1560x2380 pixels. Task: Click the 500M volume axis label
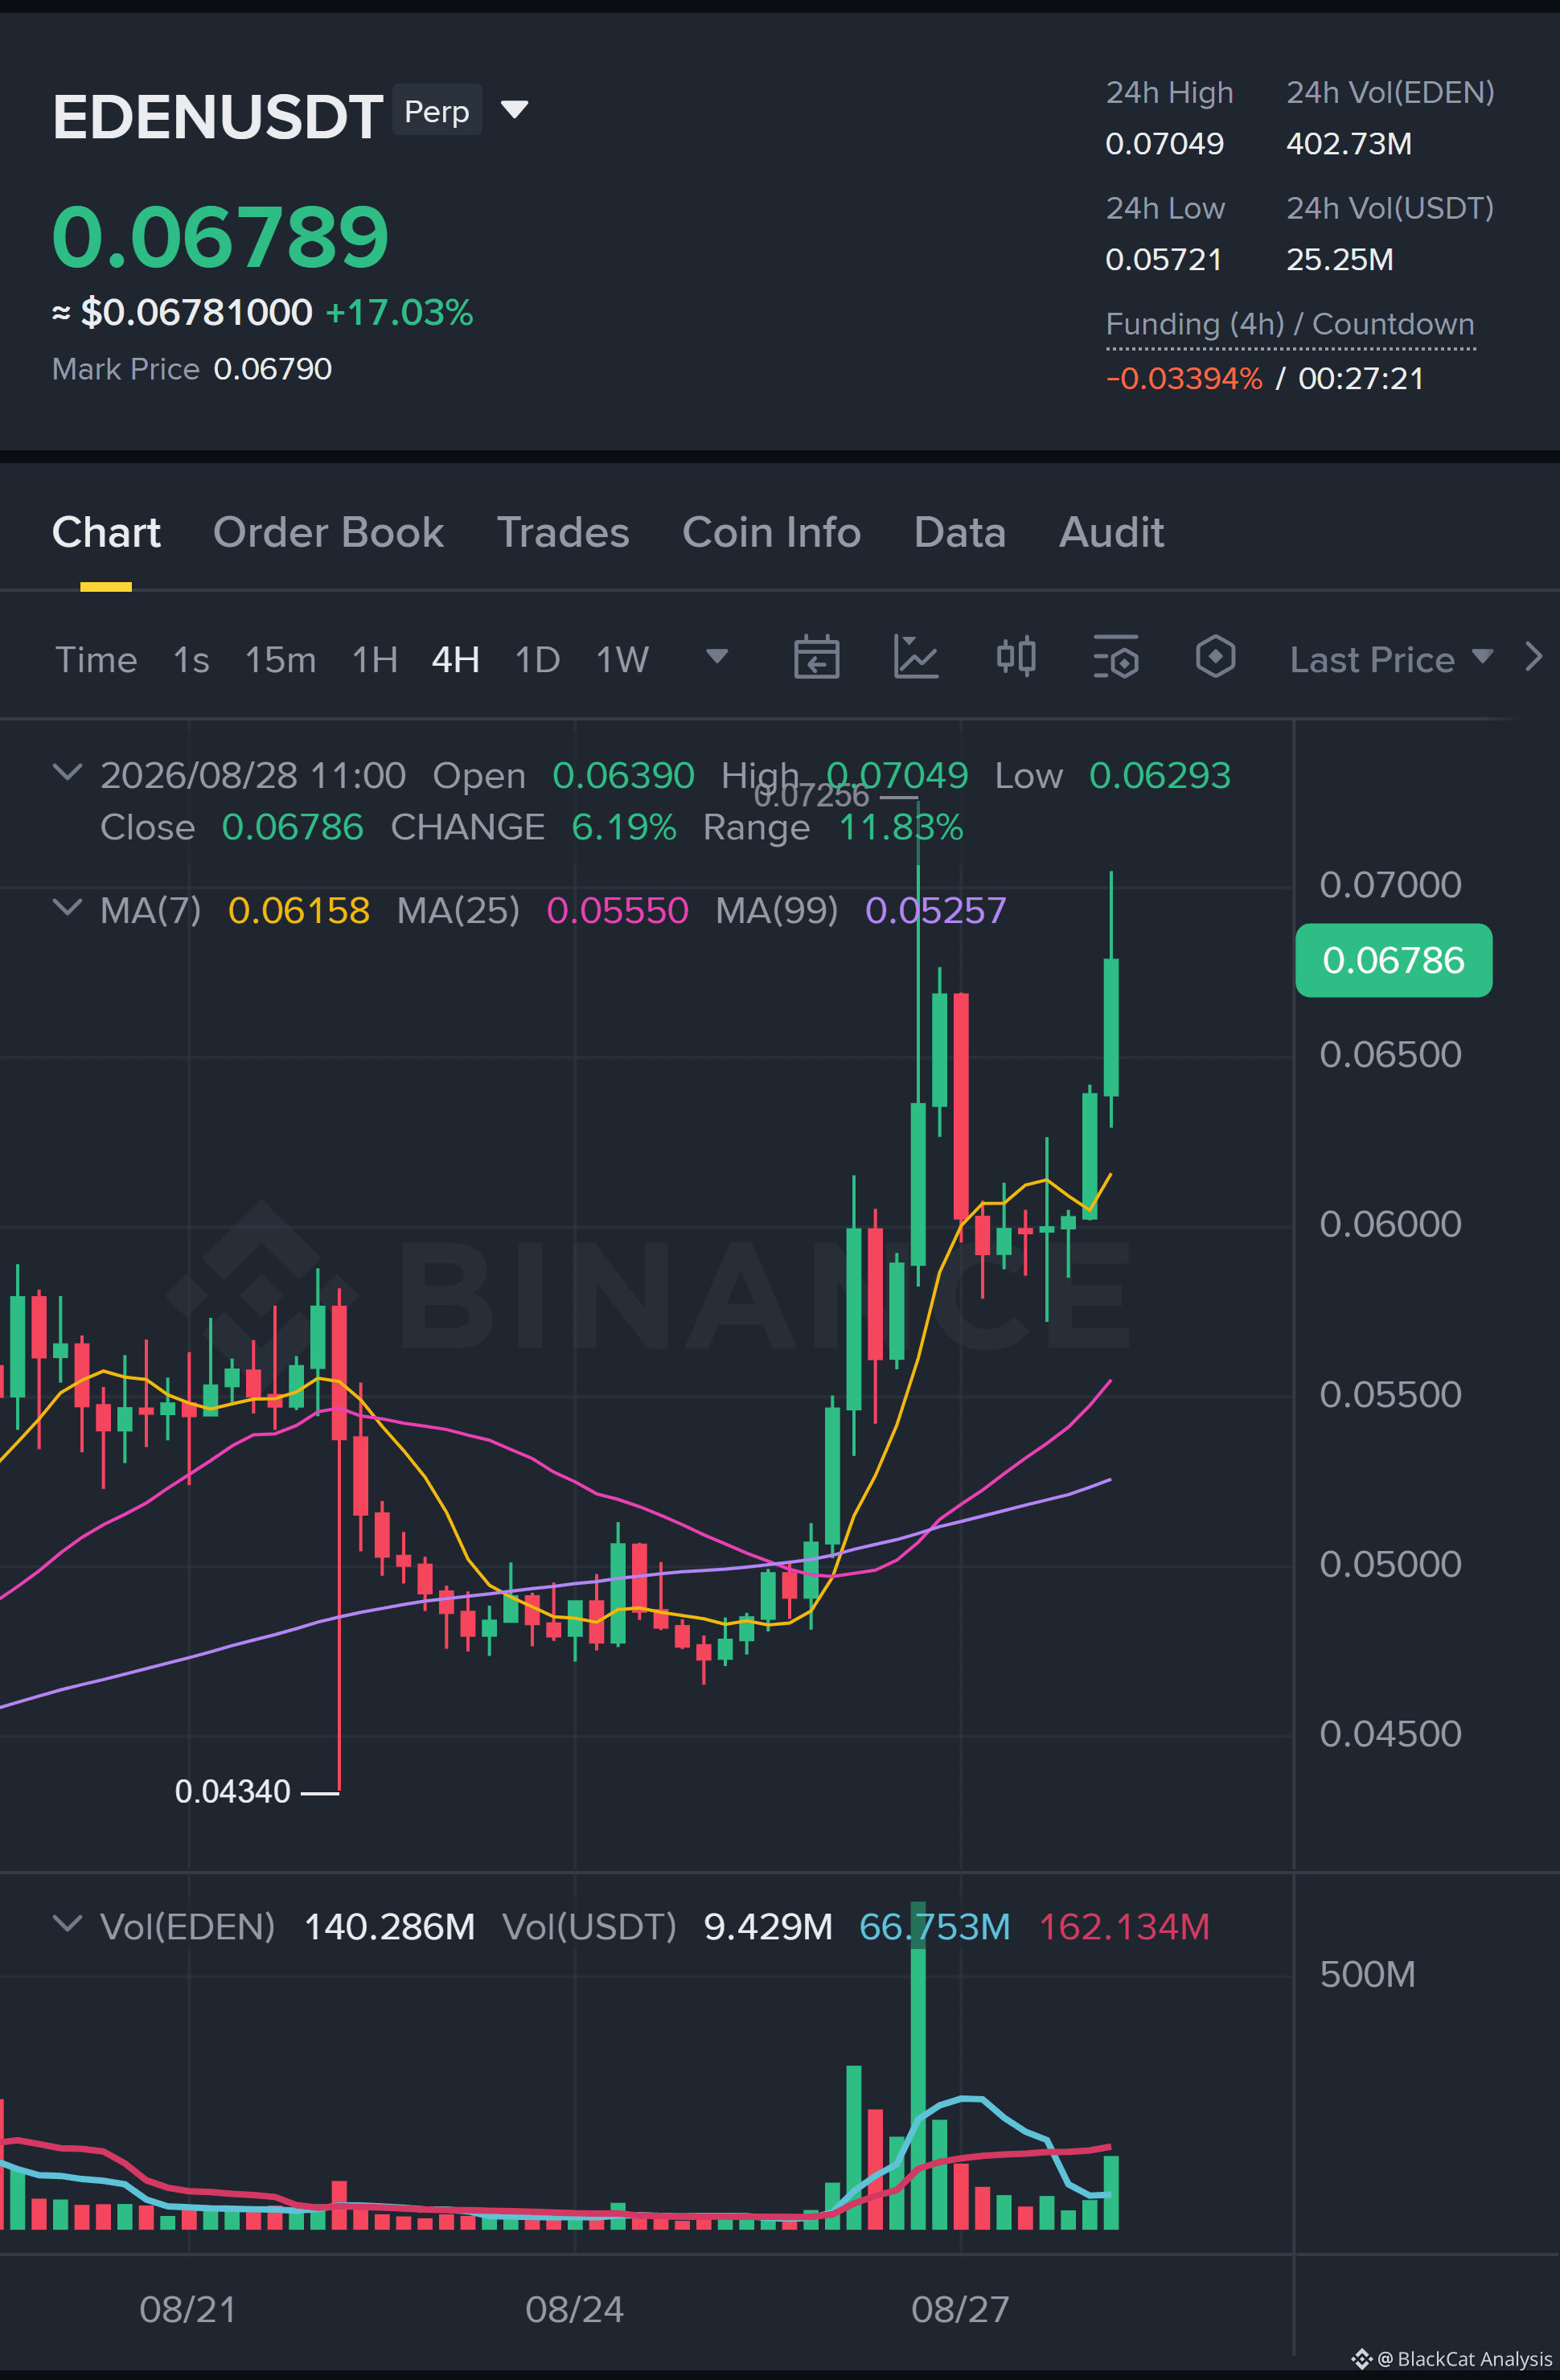tap(1367, 1975)
